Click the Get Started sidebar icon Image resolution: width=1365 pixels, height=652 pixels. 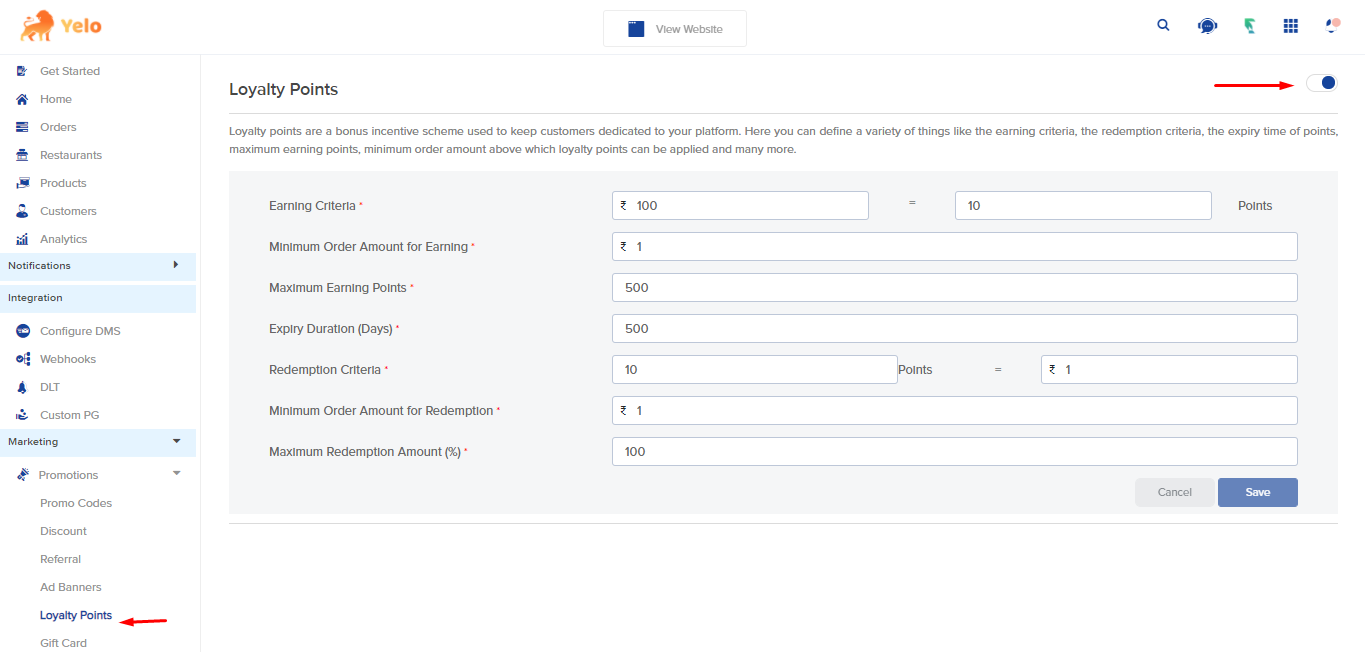(22, 71)
